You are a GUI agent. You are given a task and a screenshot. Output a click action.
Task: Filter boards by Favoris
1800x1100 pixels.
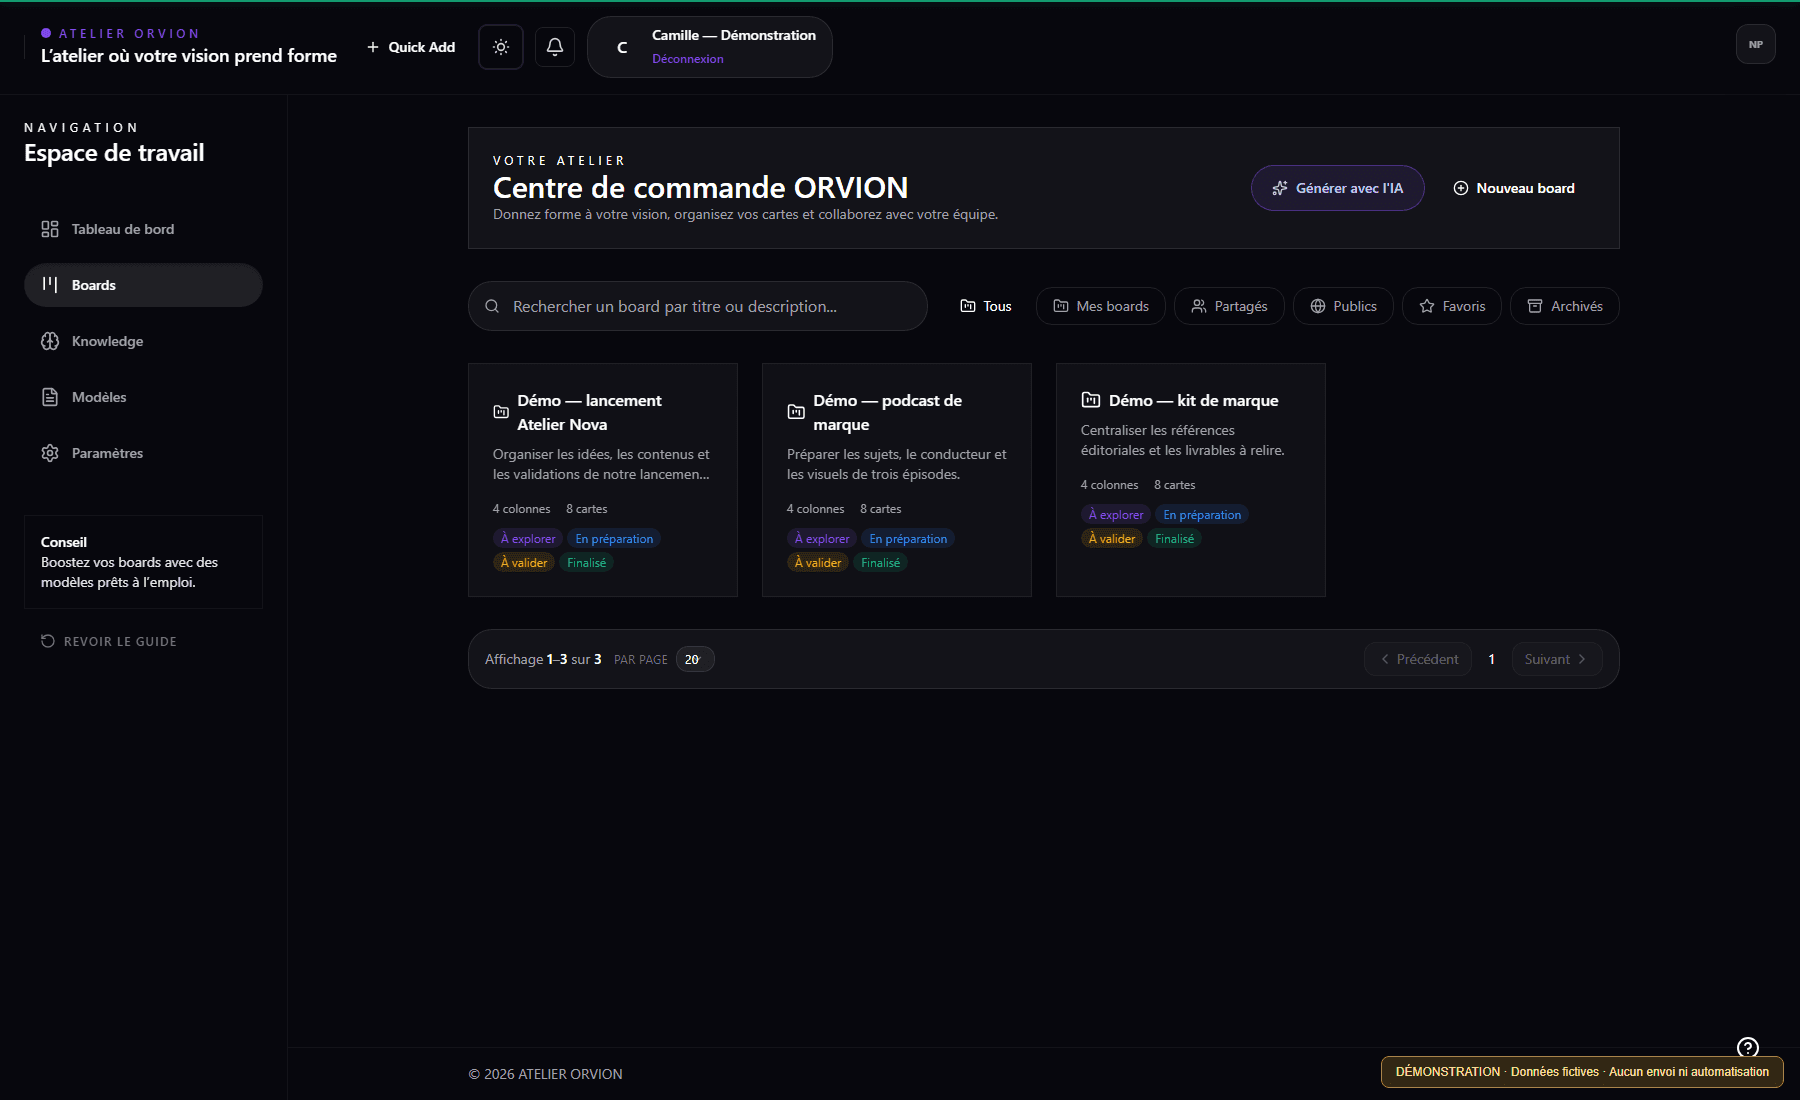coord(1452,306)
